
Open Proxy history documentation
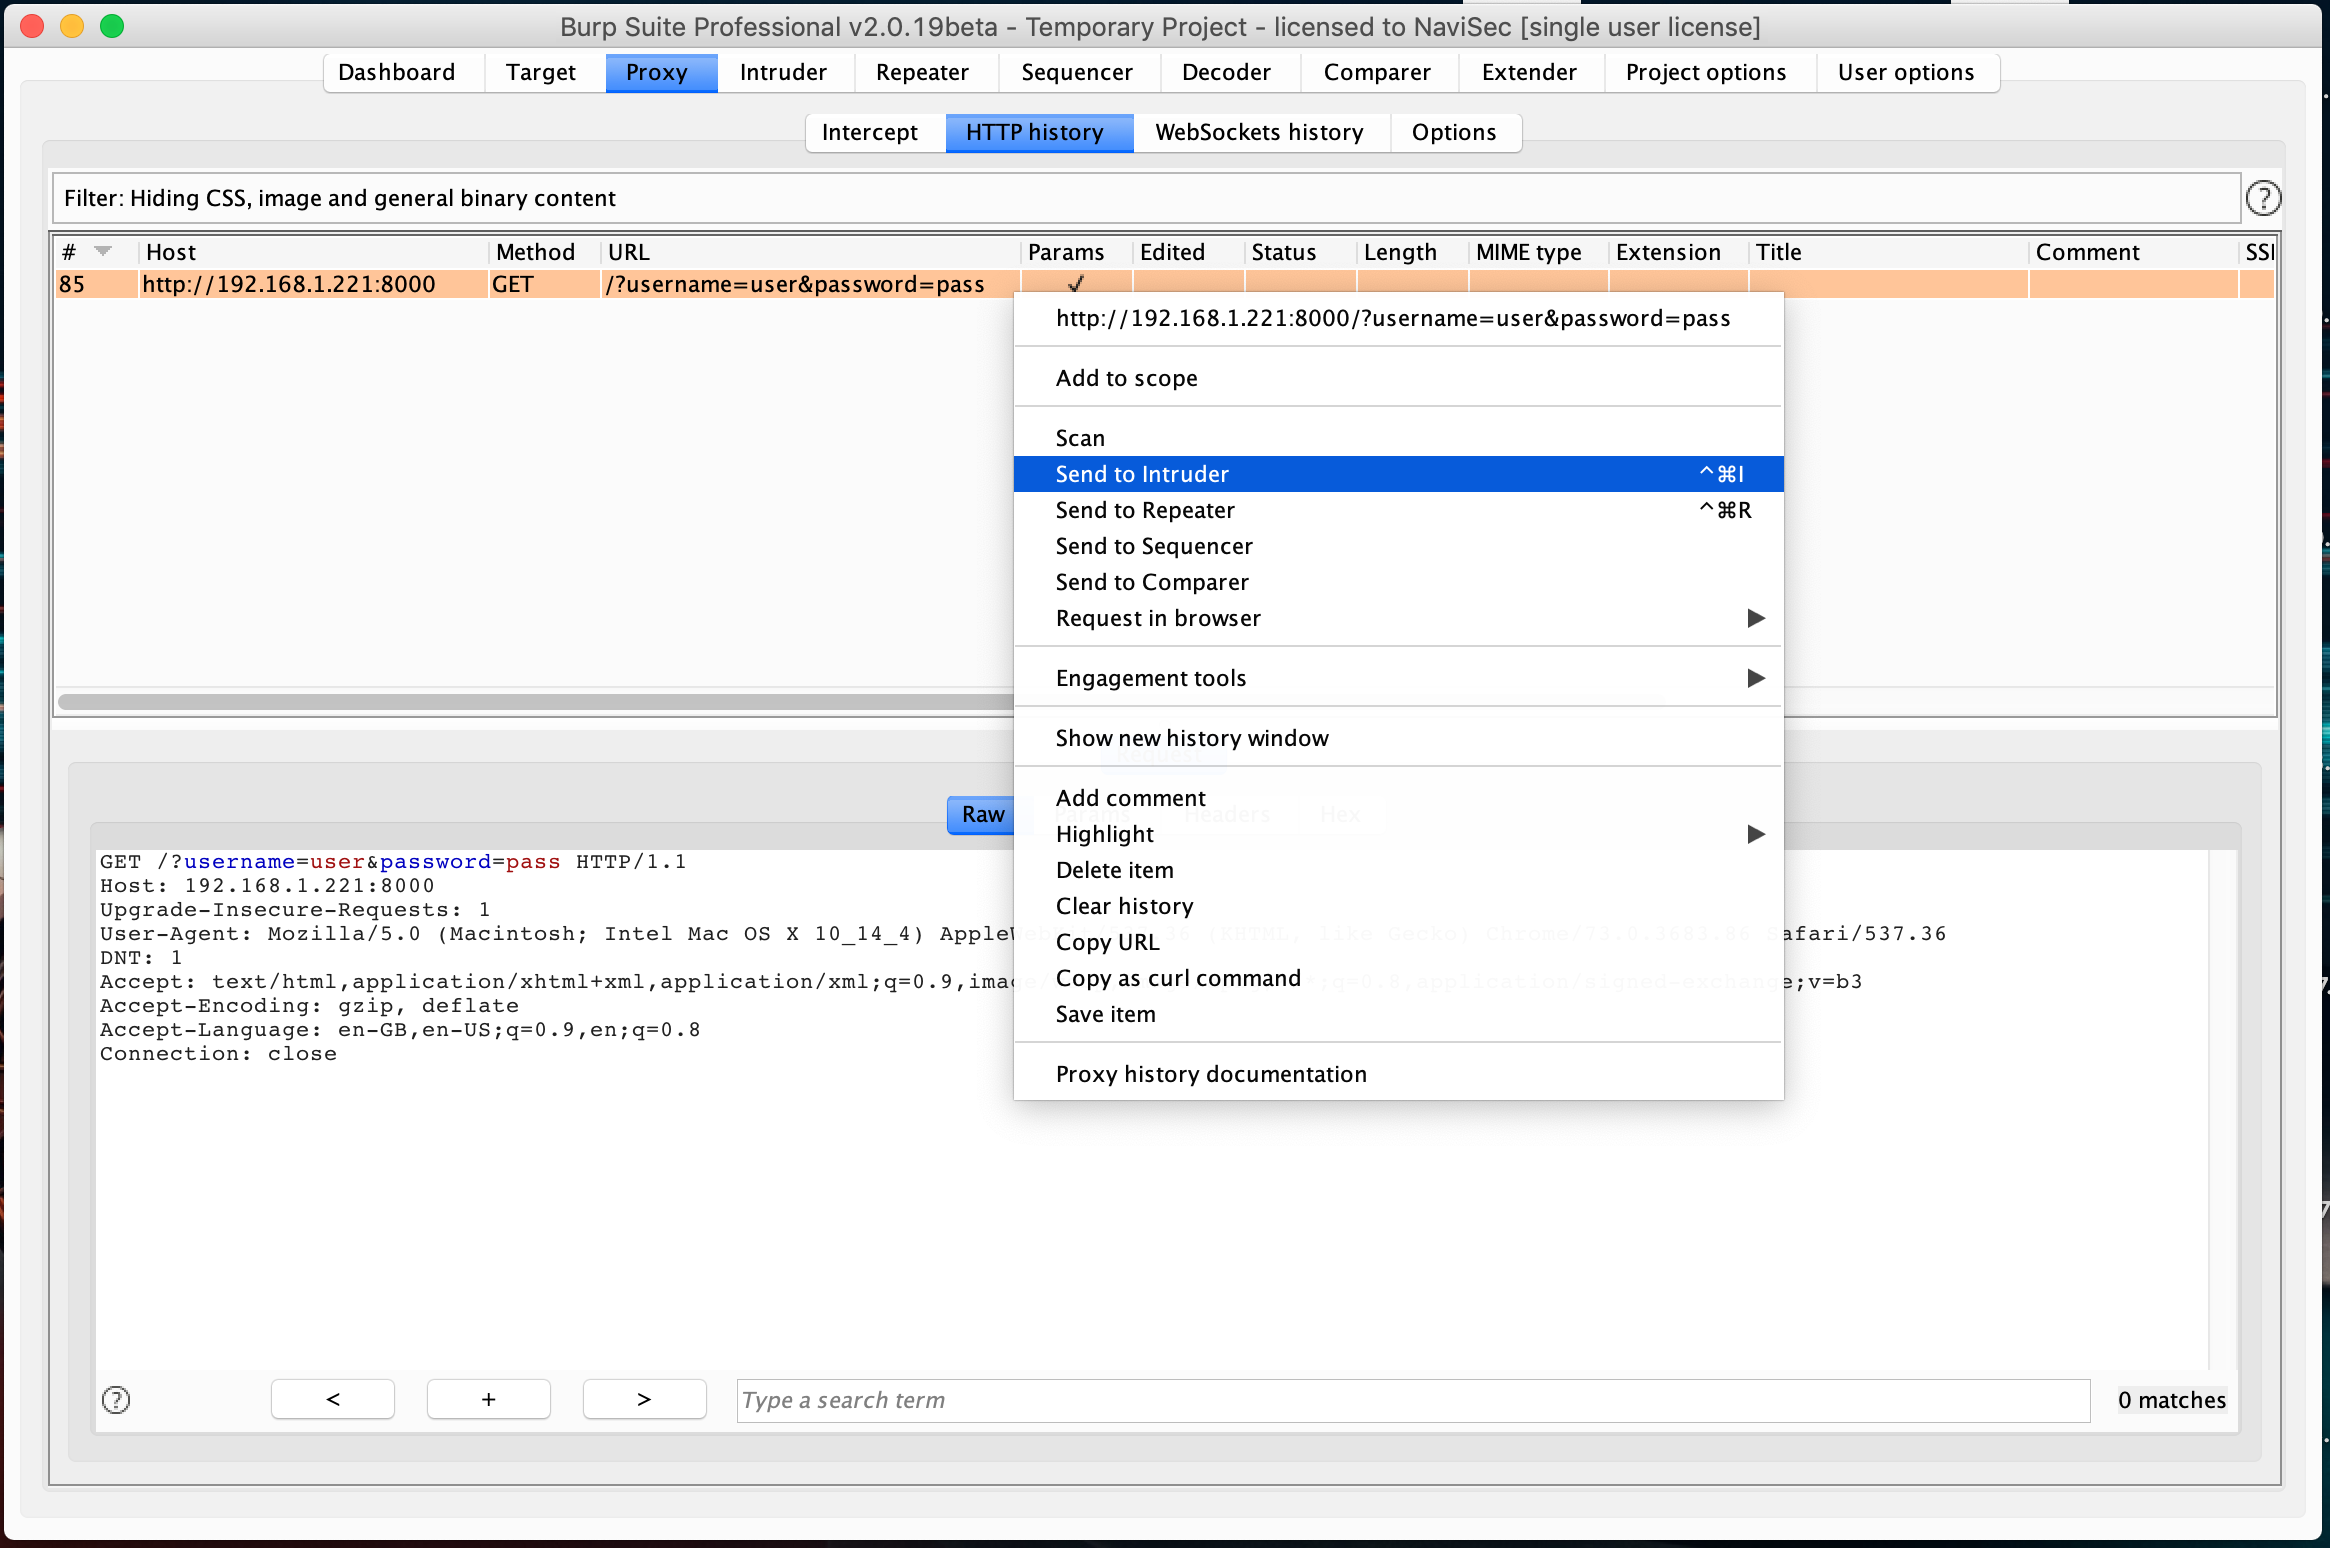(1398, 1074)
